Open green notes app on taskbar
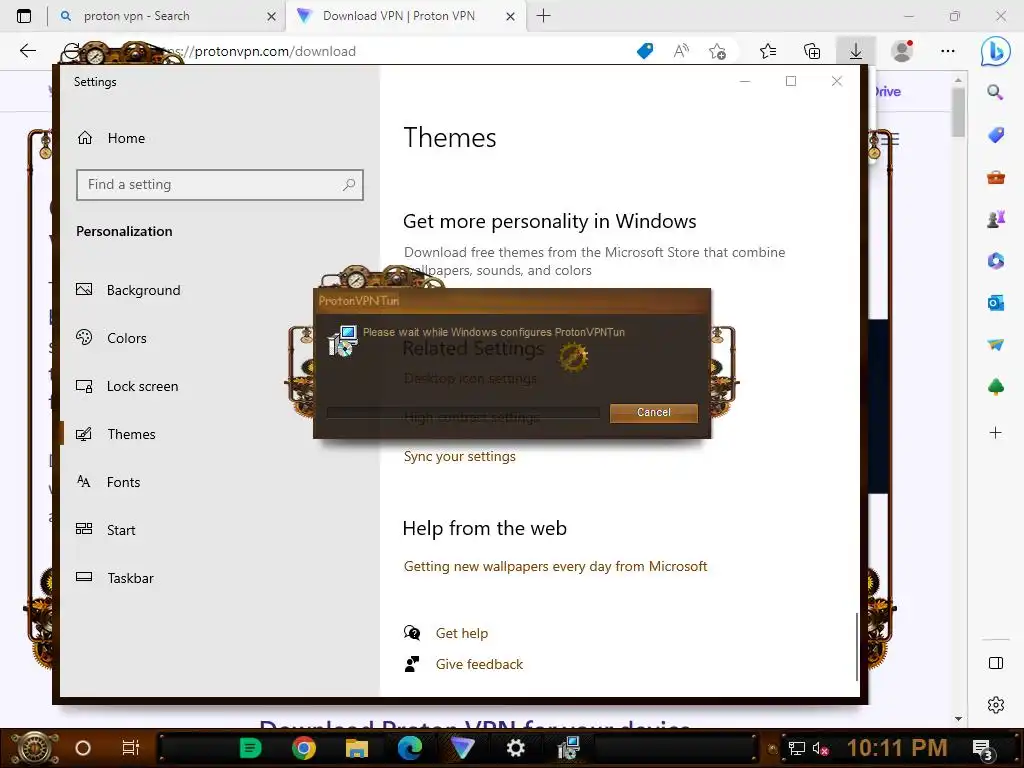Screen dimensions: 1024x768 (250, 748)
